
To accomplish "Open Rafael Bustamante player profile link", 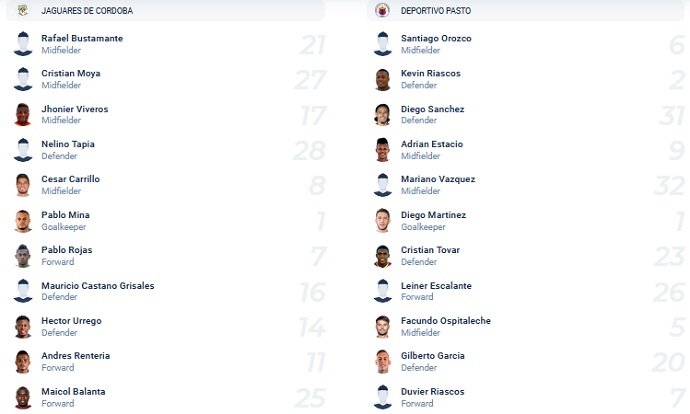I will click(82, 38).
